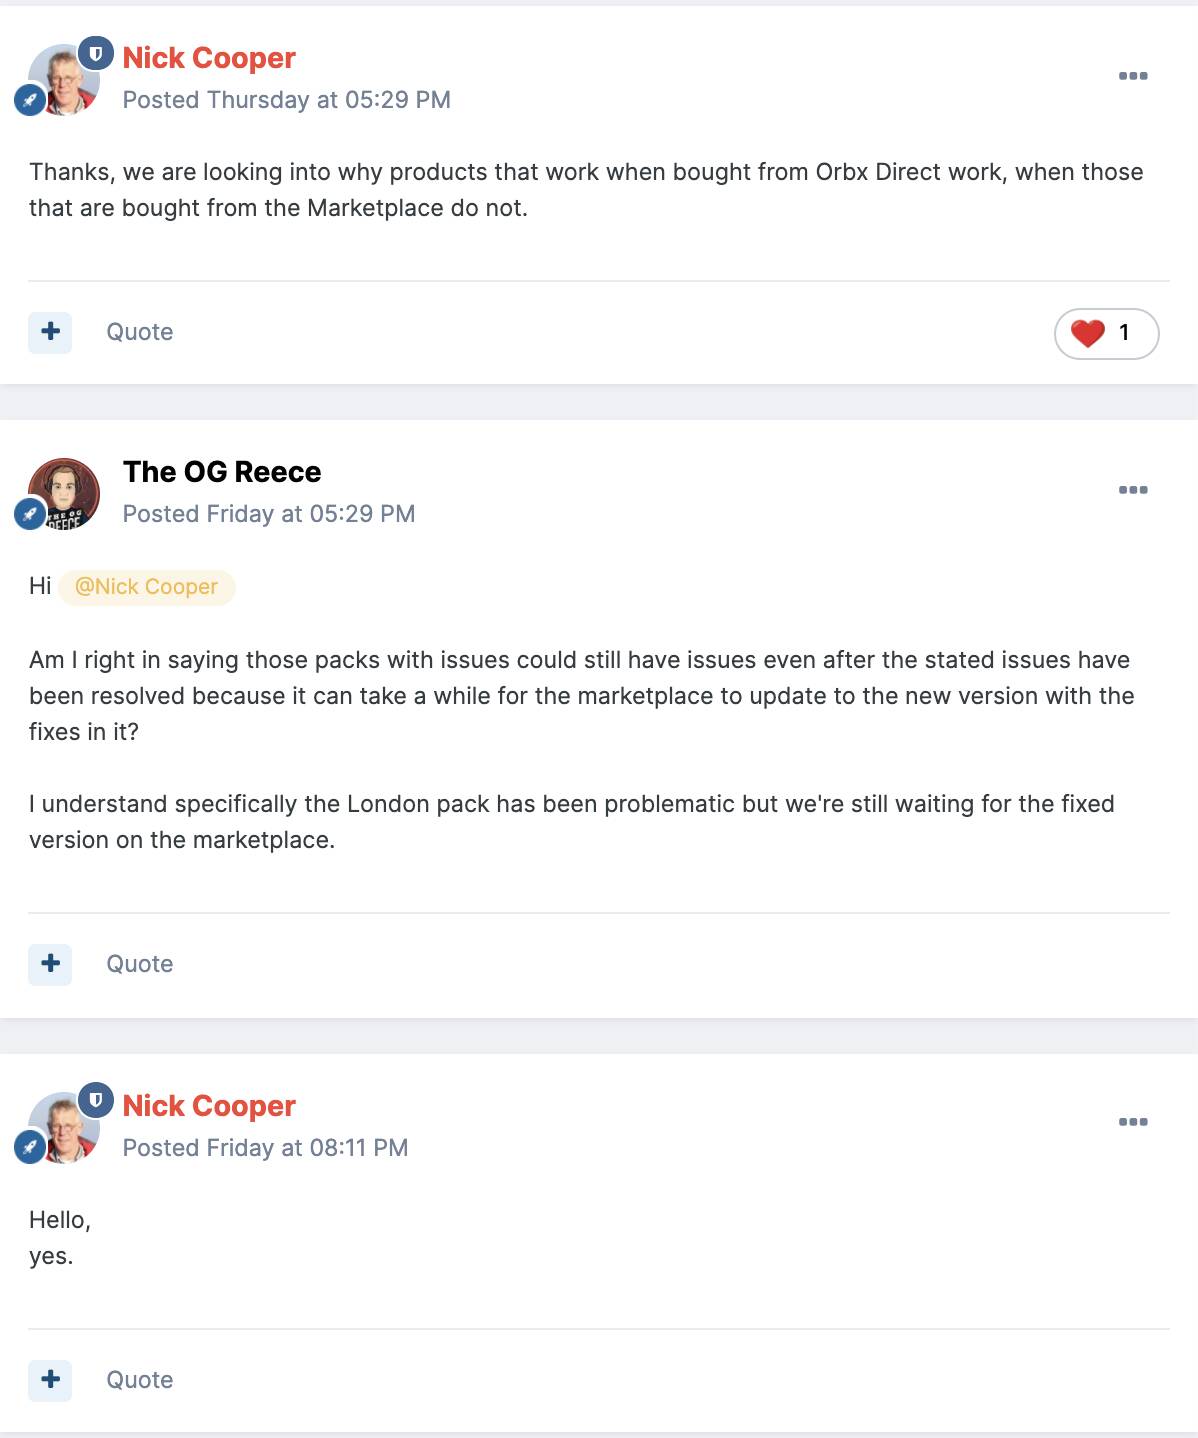
Task: Click the multi-quote plus on the 08:11 PM post
Action: tap(50, 1380)
